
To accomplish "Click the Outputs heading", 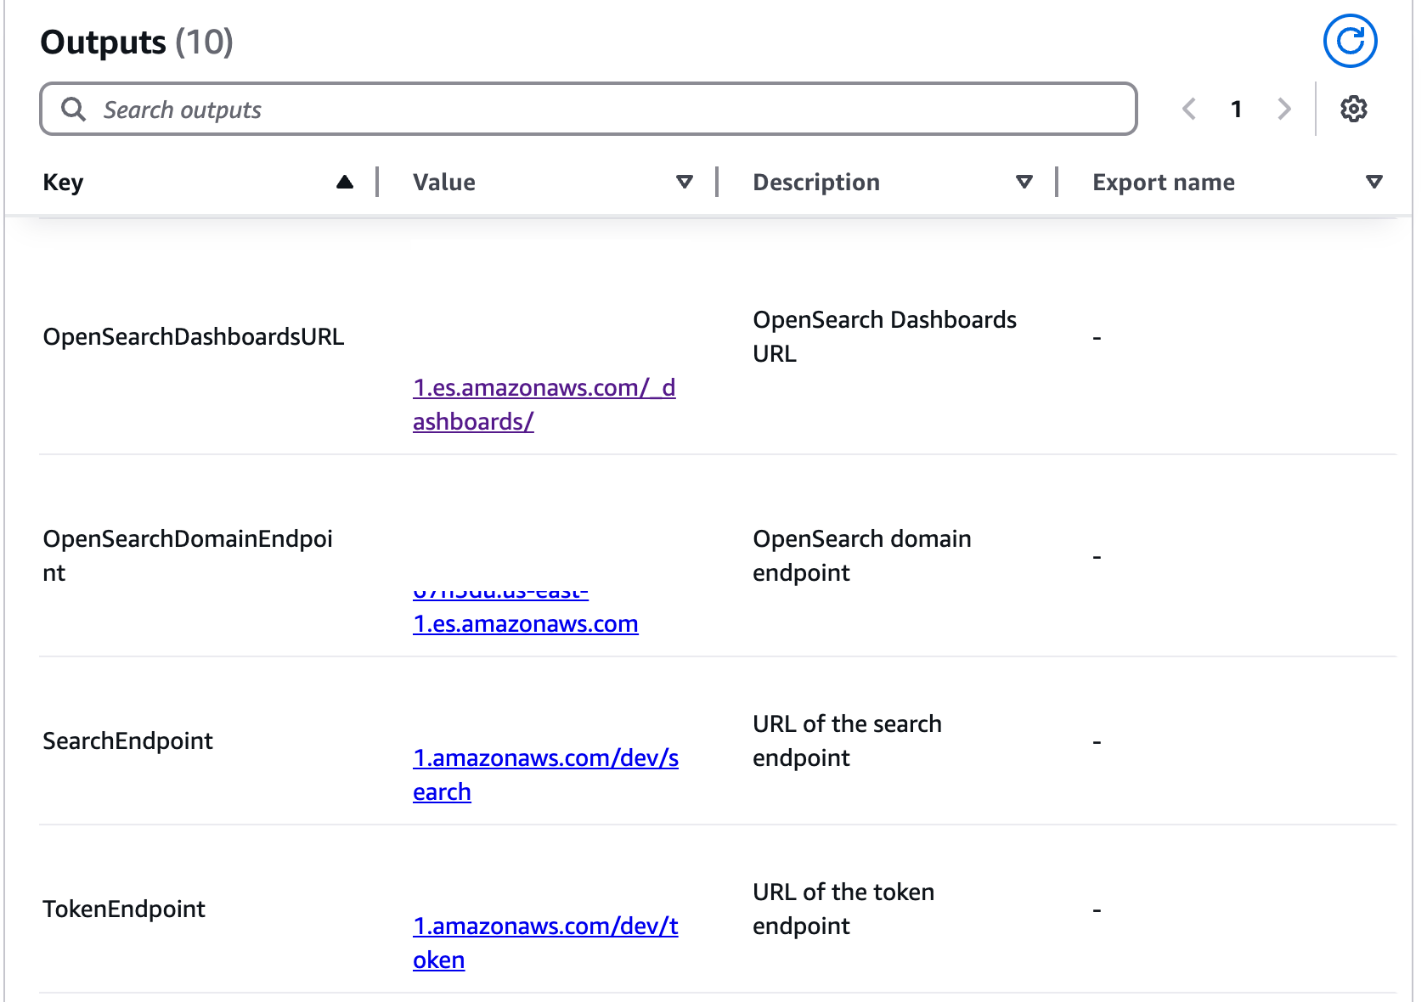I will point(103,41).
